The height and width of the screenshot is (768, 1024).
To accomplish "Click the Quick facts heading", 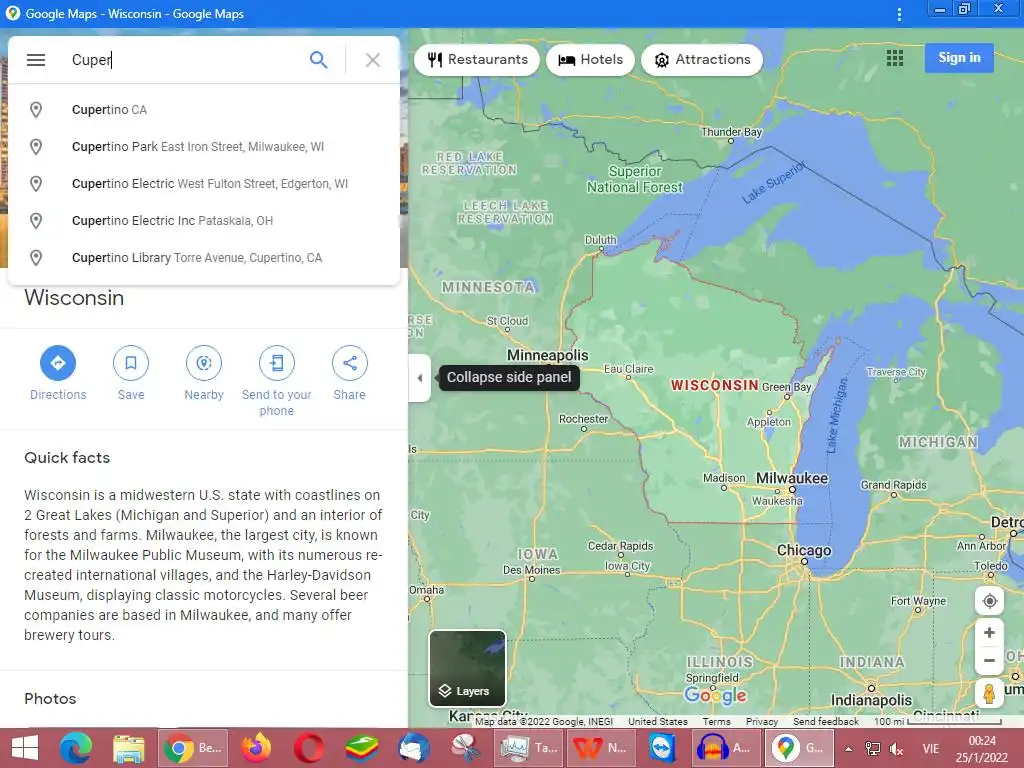I will pyautogui.click(x=67, y=458).
